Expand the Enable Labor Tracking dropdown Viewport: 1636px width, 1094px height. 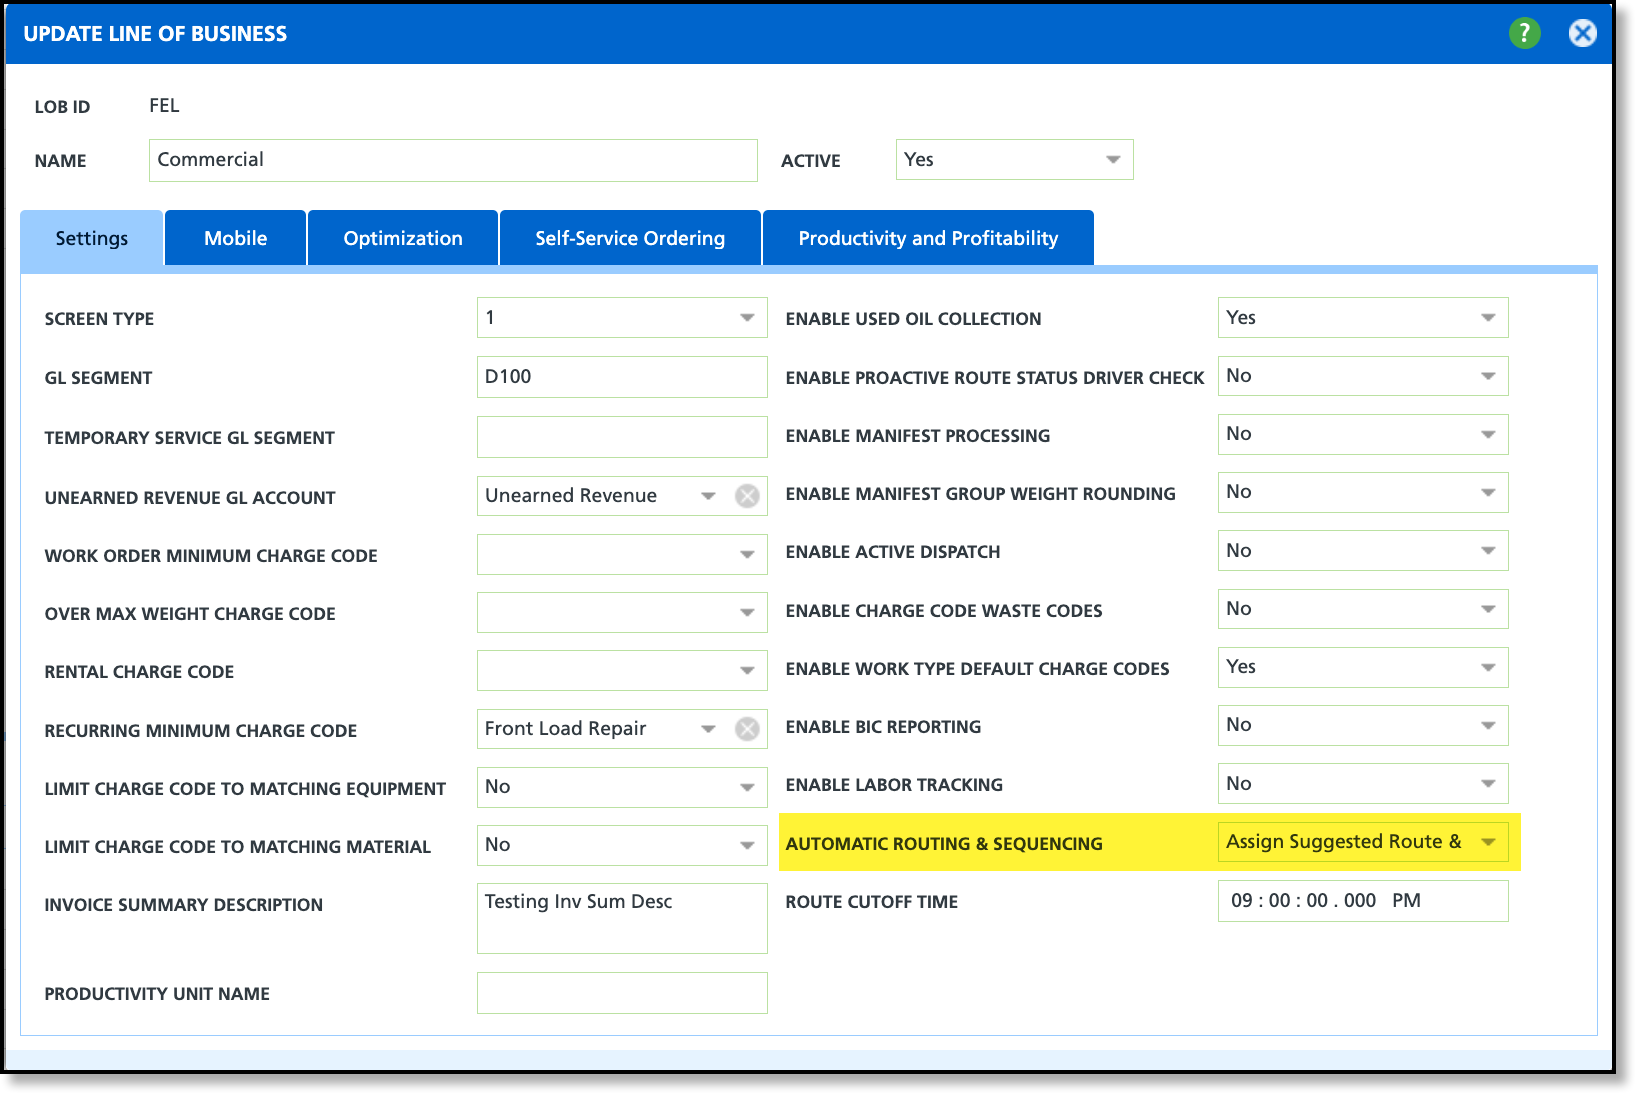1363,784
